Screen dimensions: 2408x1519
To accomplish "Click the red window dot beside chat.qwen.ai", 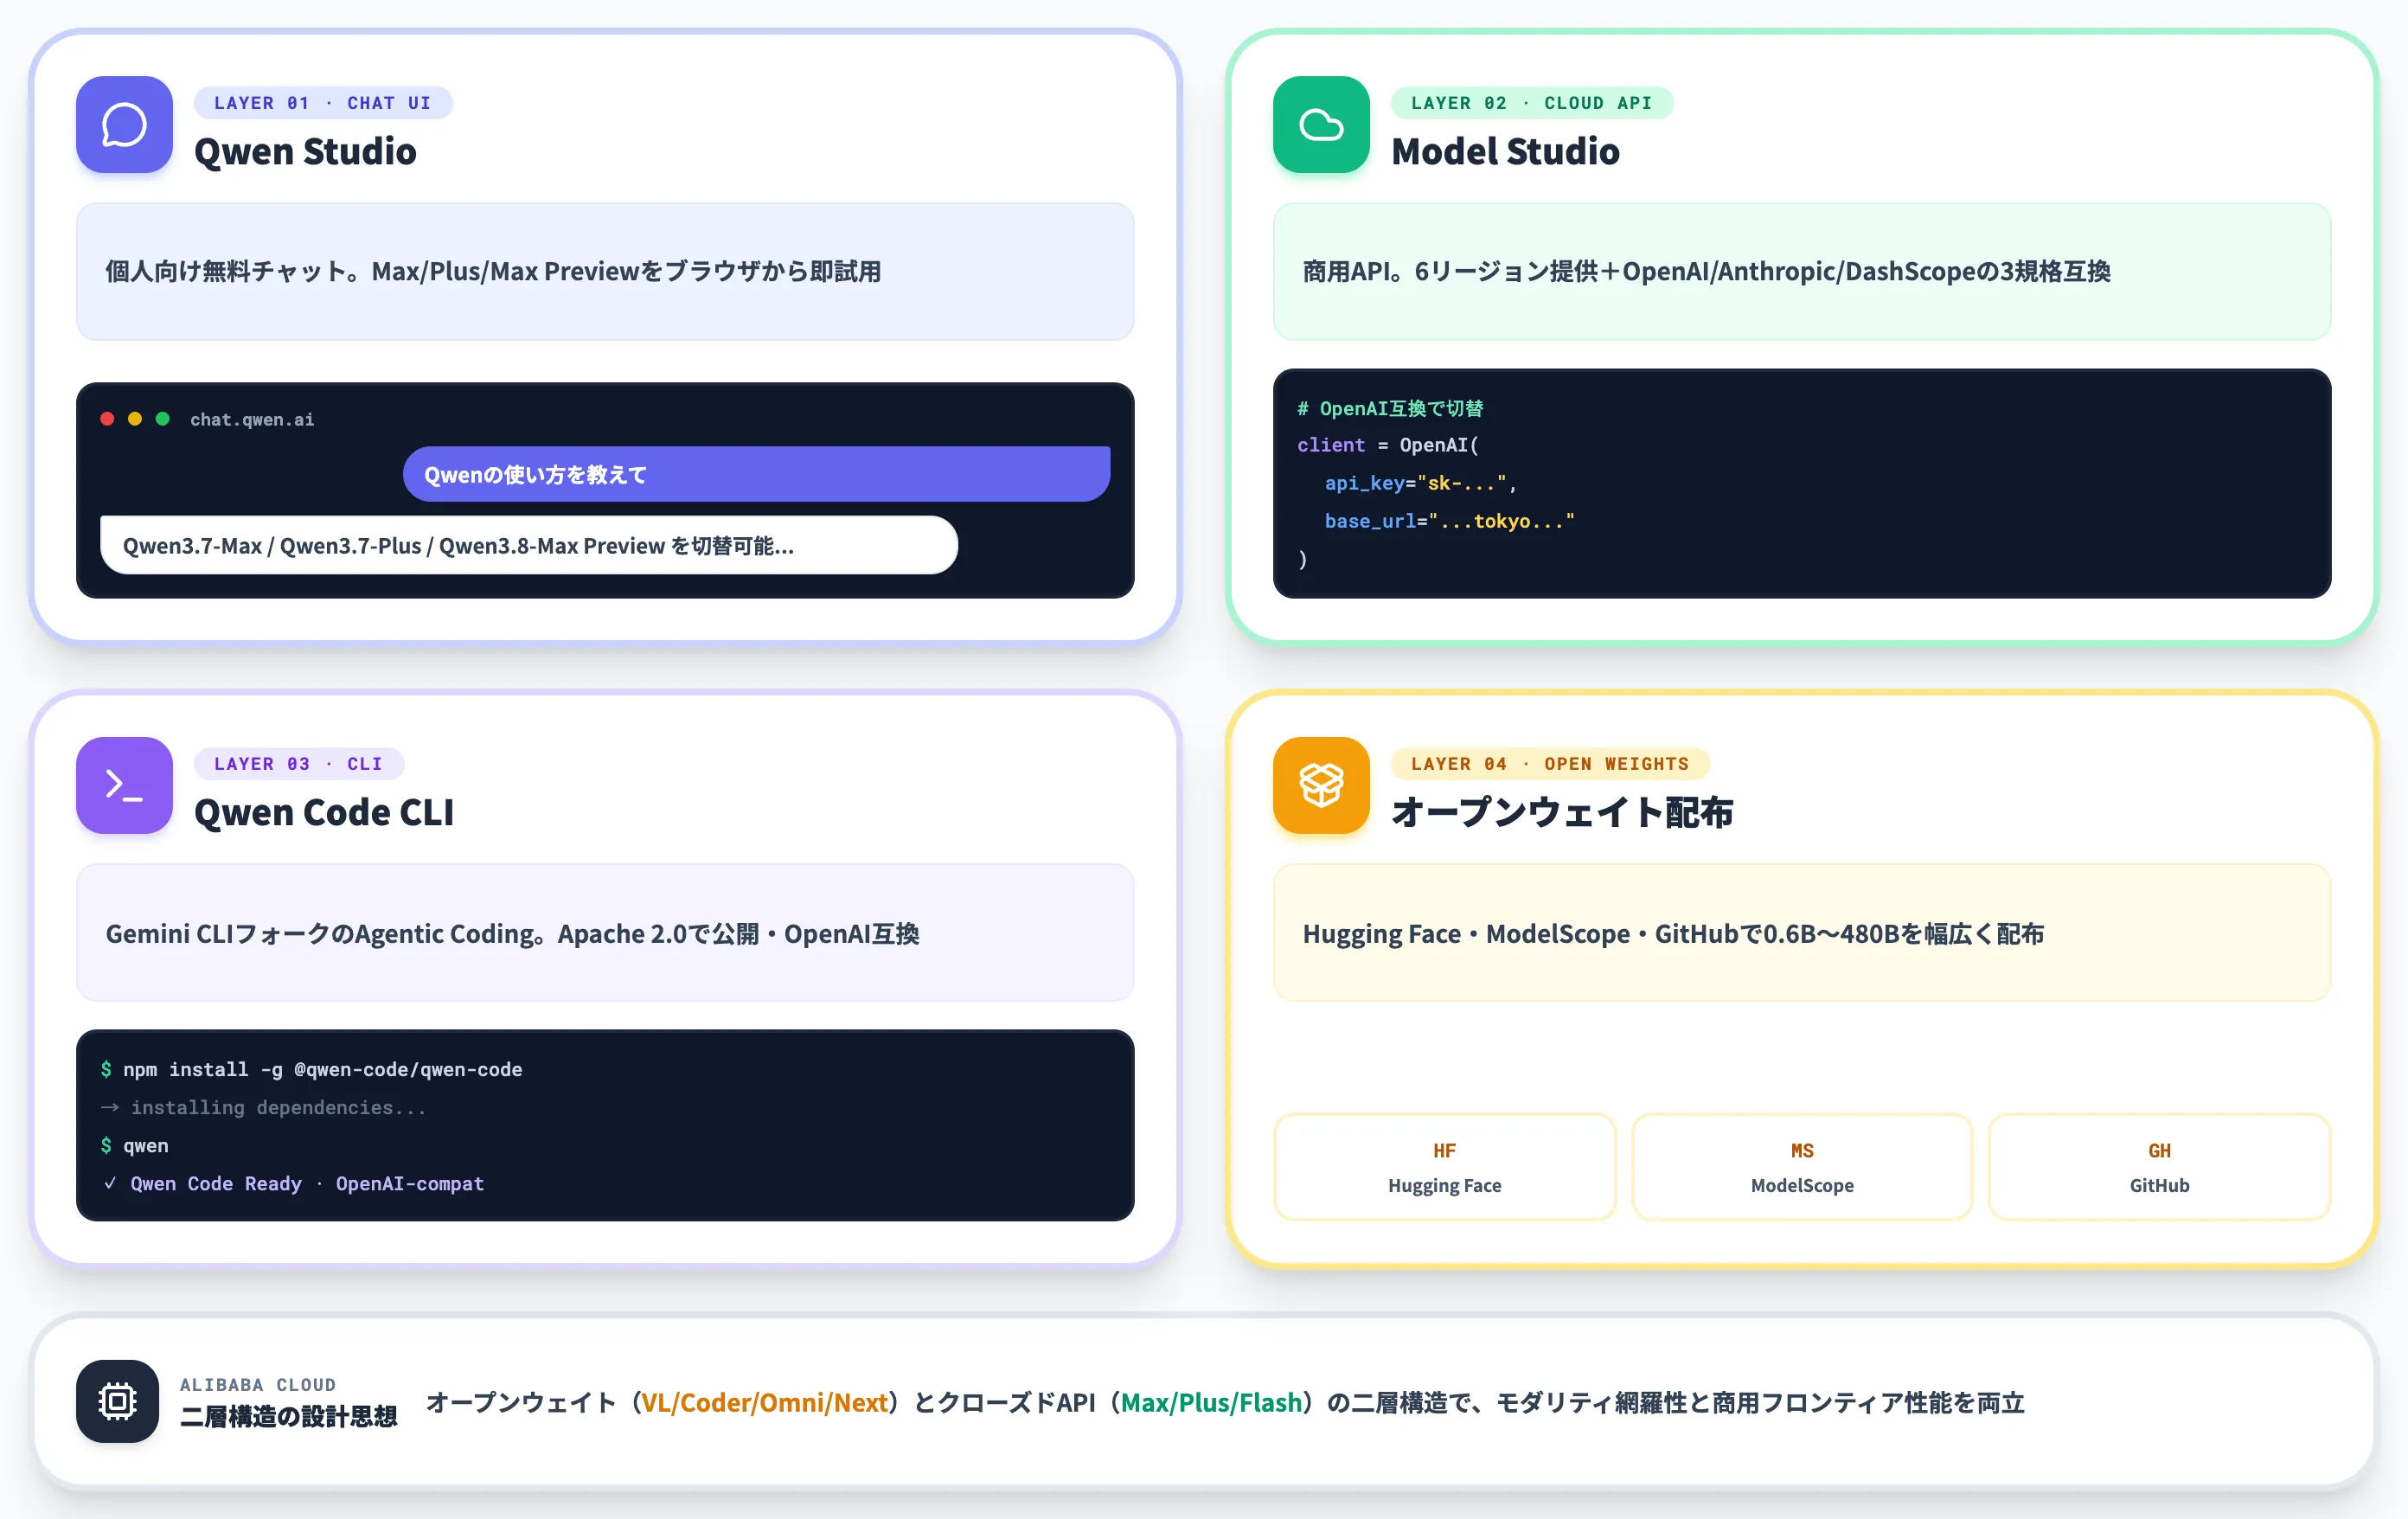I will pyautogui.click(x=107, y=419).
